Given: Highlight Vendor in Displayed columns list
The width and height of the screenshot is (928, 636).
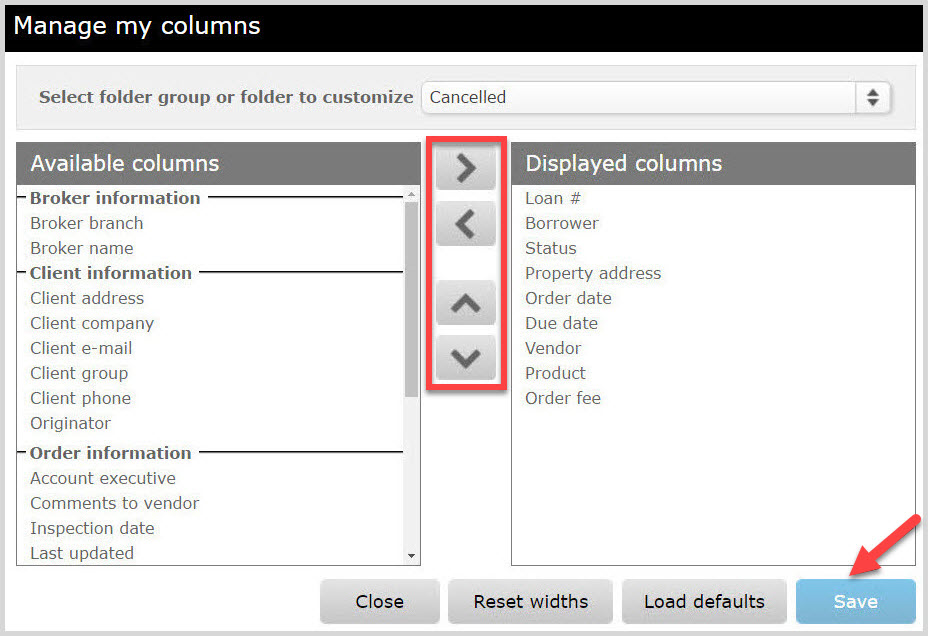Looking at the screenshot, I should point(553,348).
